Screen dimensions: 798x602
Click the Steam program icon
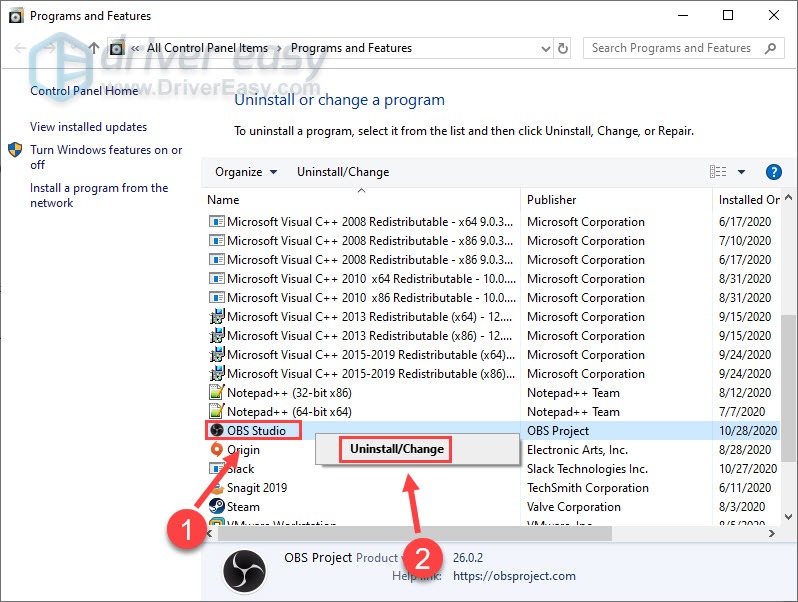pos(217,506)
